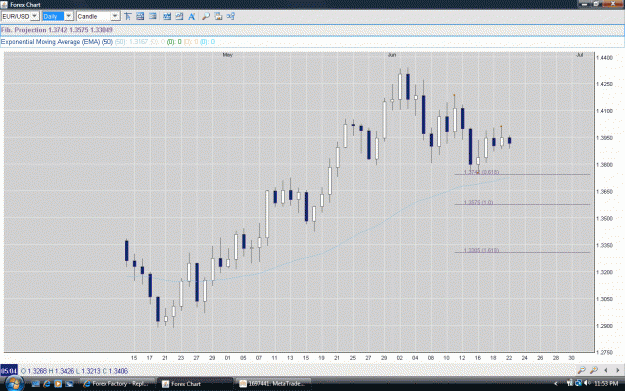Click the 1.3500 price axis label
The height and width of the screenshot is (391, 625).
[x=604, y=218]
